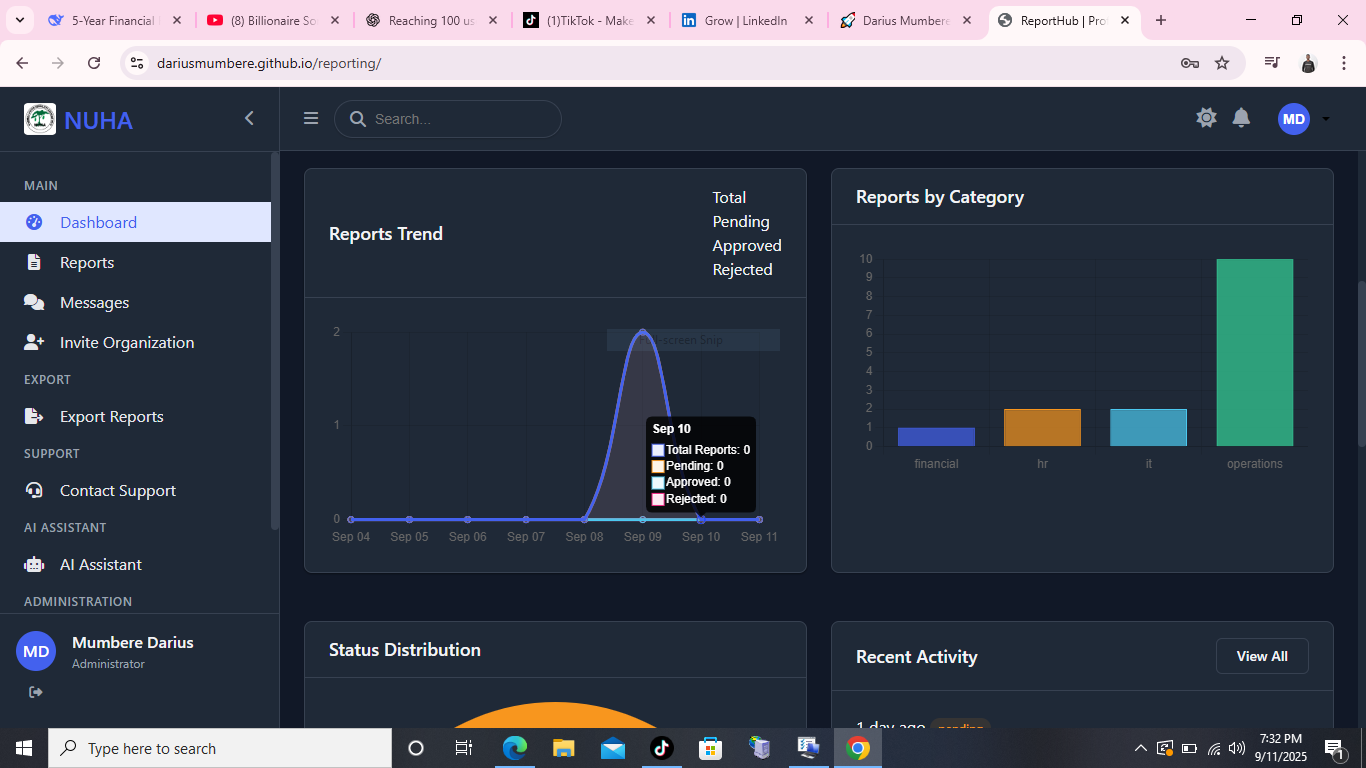Toggle the hamburger menu in the top bar
The height and width of the screenshot is (768, 1366).
[311, 118]
